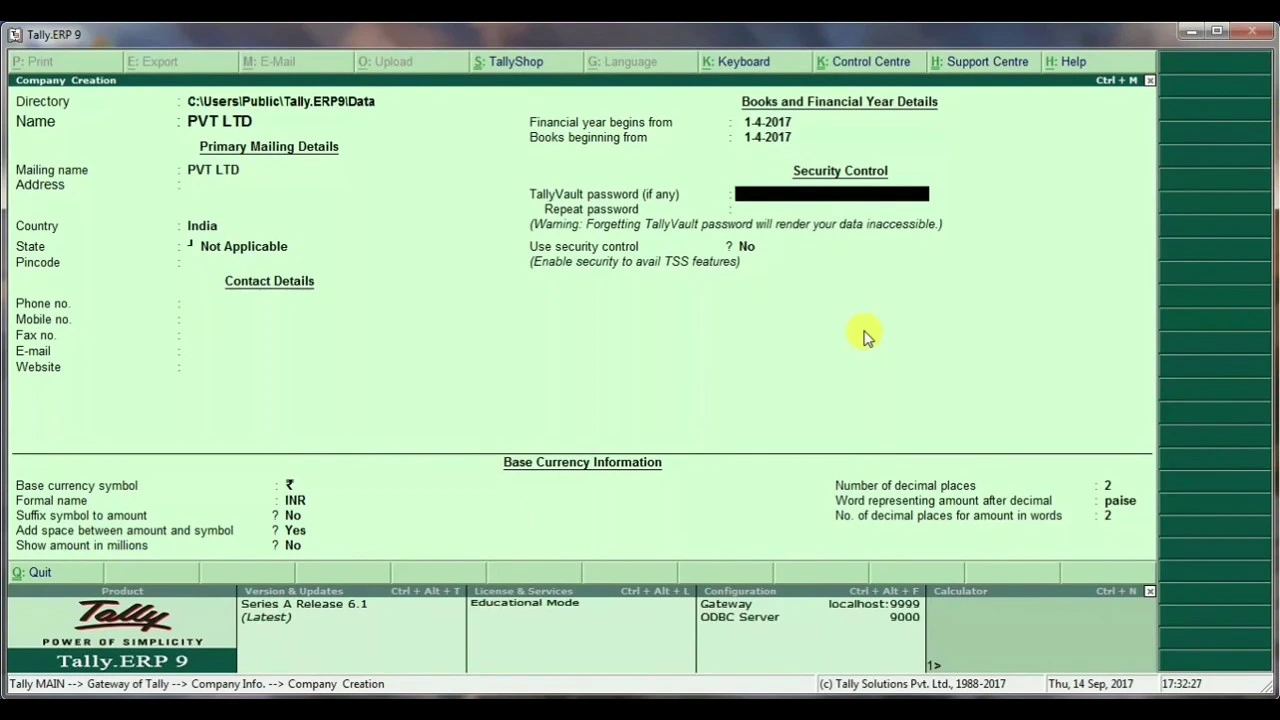Click the breadcrumb path Tally MAIN status text

pos(197,684)
